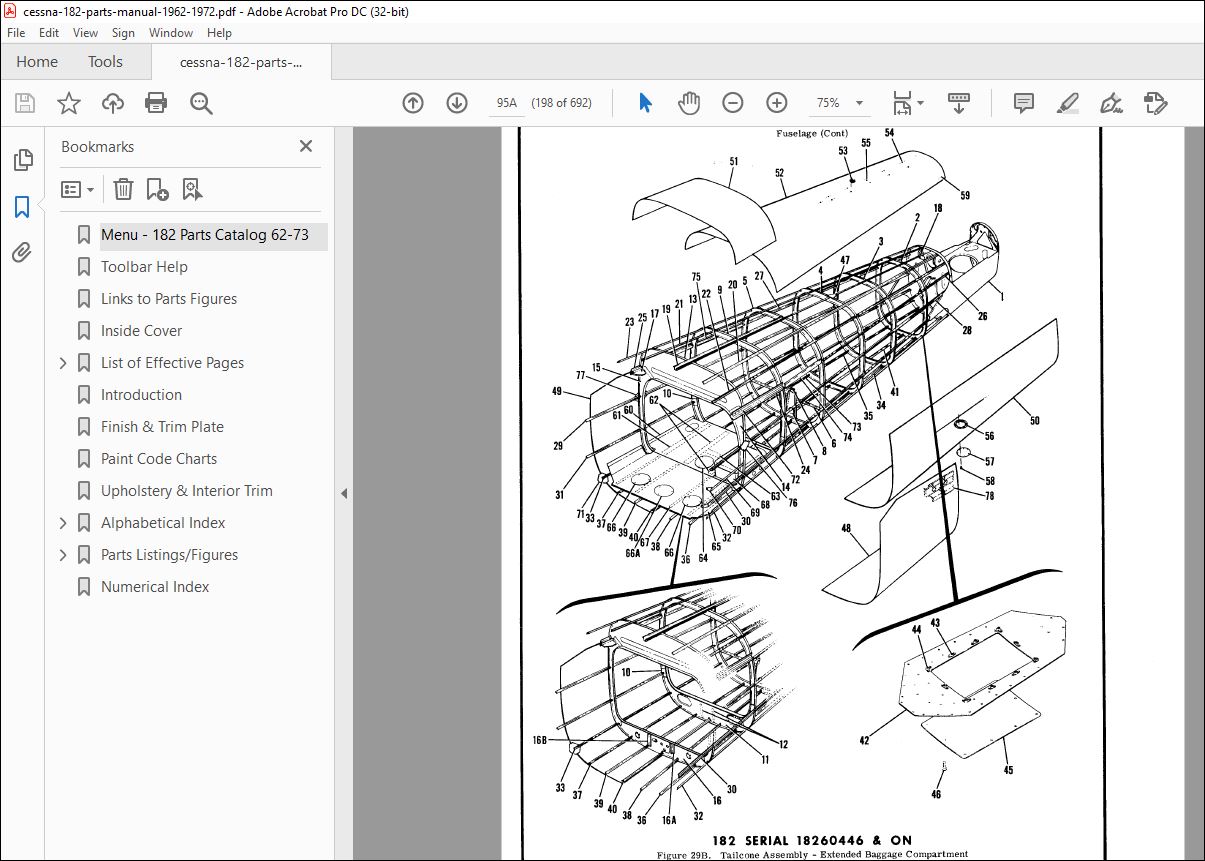Collapse the navigation pane arrow
Image resolution: width=1205 pixels, height=861 pixels.
(343, 493)
